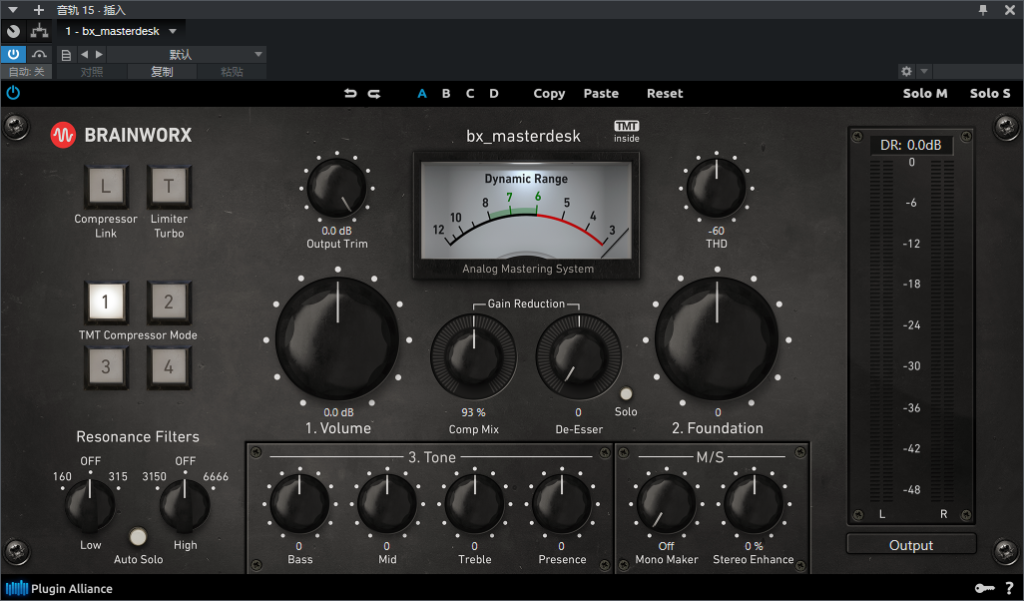This screenshot has height=601, width=1024.
Task: Go to previous preset arrow
Action: pos(84,55)
